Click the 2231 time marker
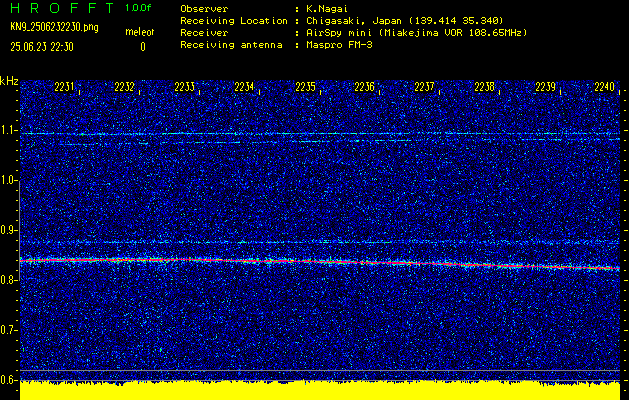 [64, 87]
